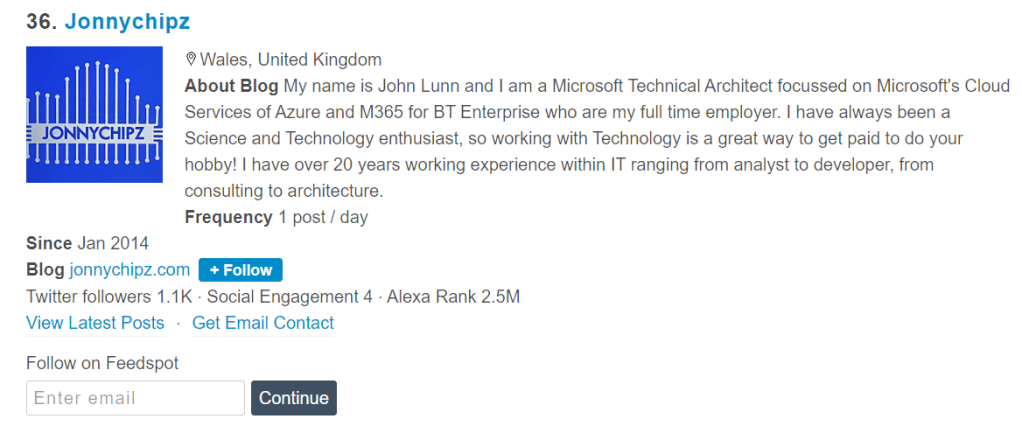The width and height of the screenshot is (1022, 440).
Task: Click the 1 post / day text
Action: pyautogui.click(x=323, y=217)
